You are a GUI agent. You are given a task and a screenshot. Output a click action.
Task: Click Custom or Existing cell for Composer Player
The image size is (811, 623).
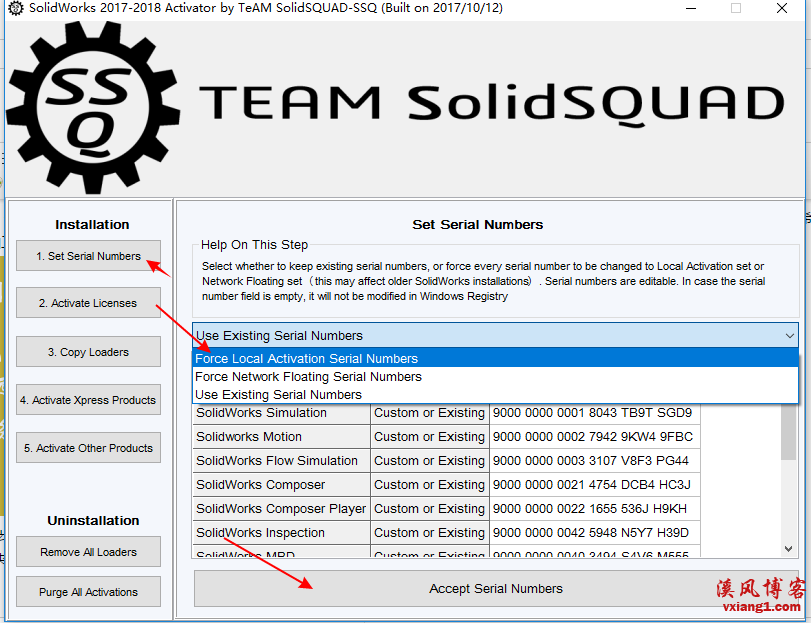coord(429,508)
